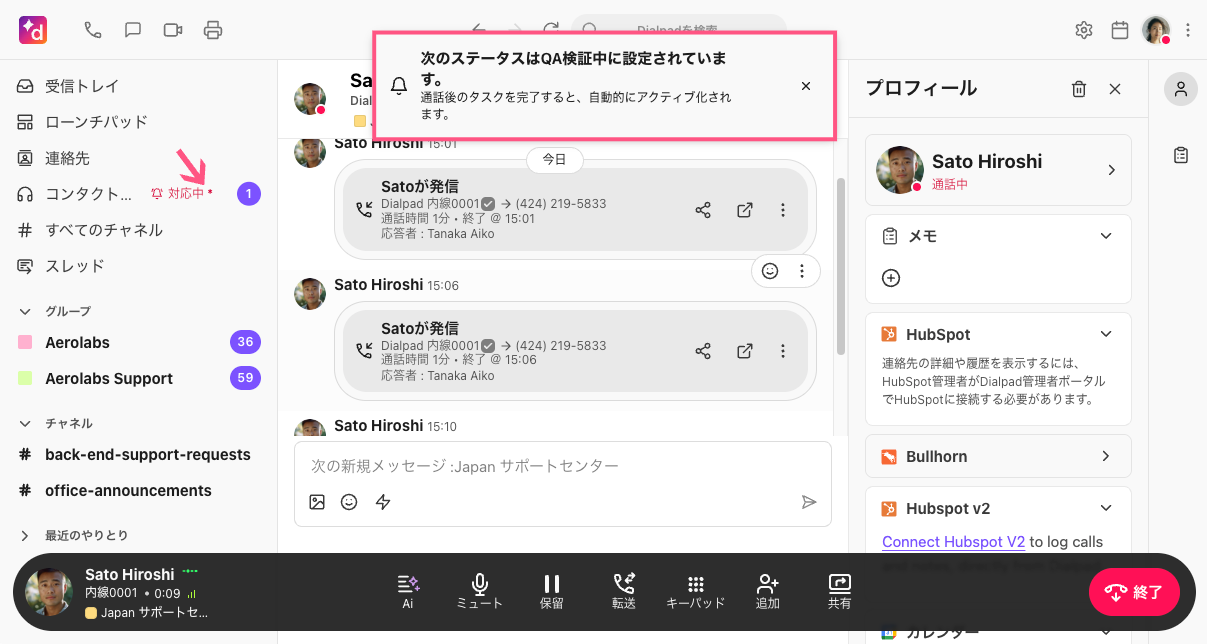Start a video meeting with camera icon

click(173, 30)
